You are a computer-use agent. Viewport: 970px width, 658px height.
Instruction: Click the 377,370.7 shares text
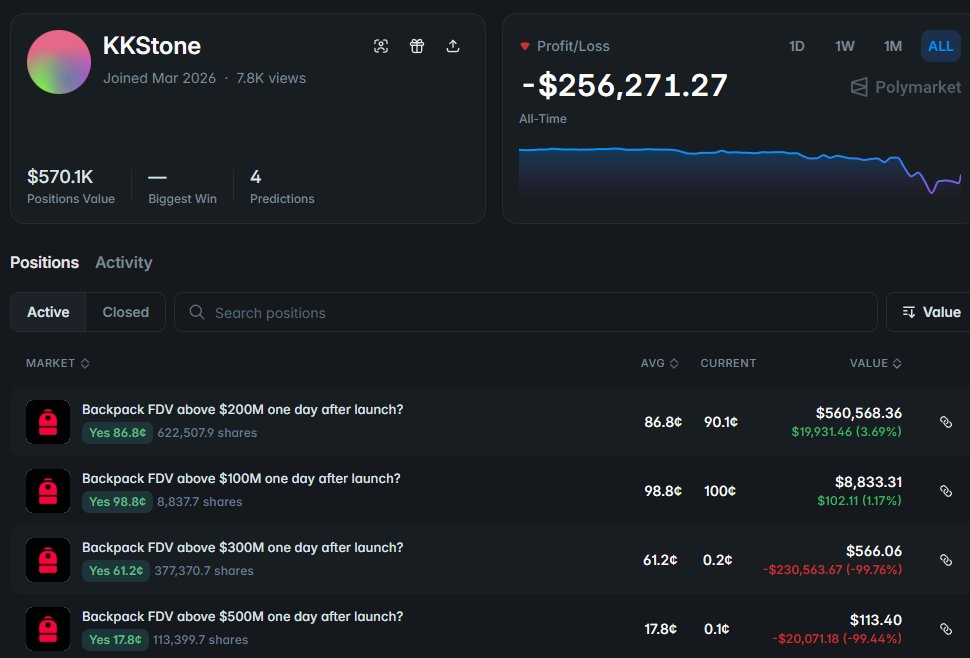(x=204, y=571)
